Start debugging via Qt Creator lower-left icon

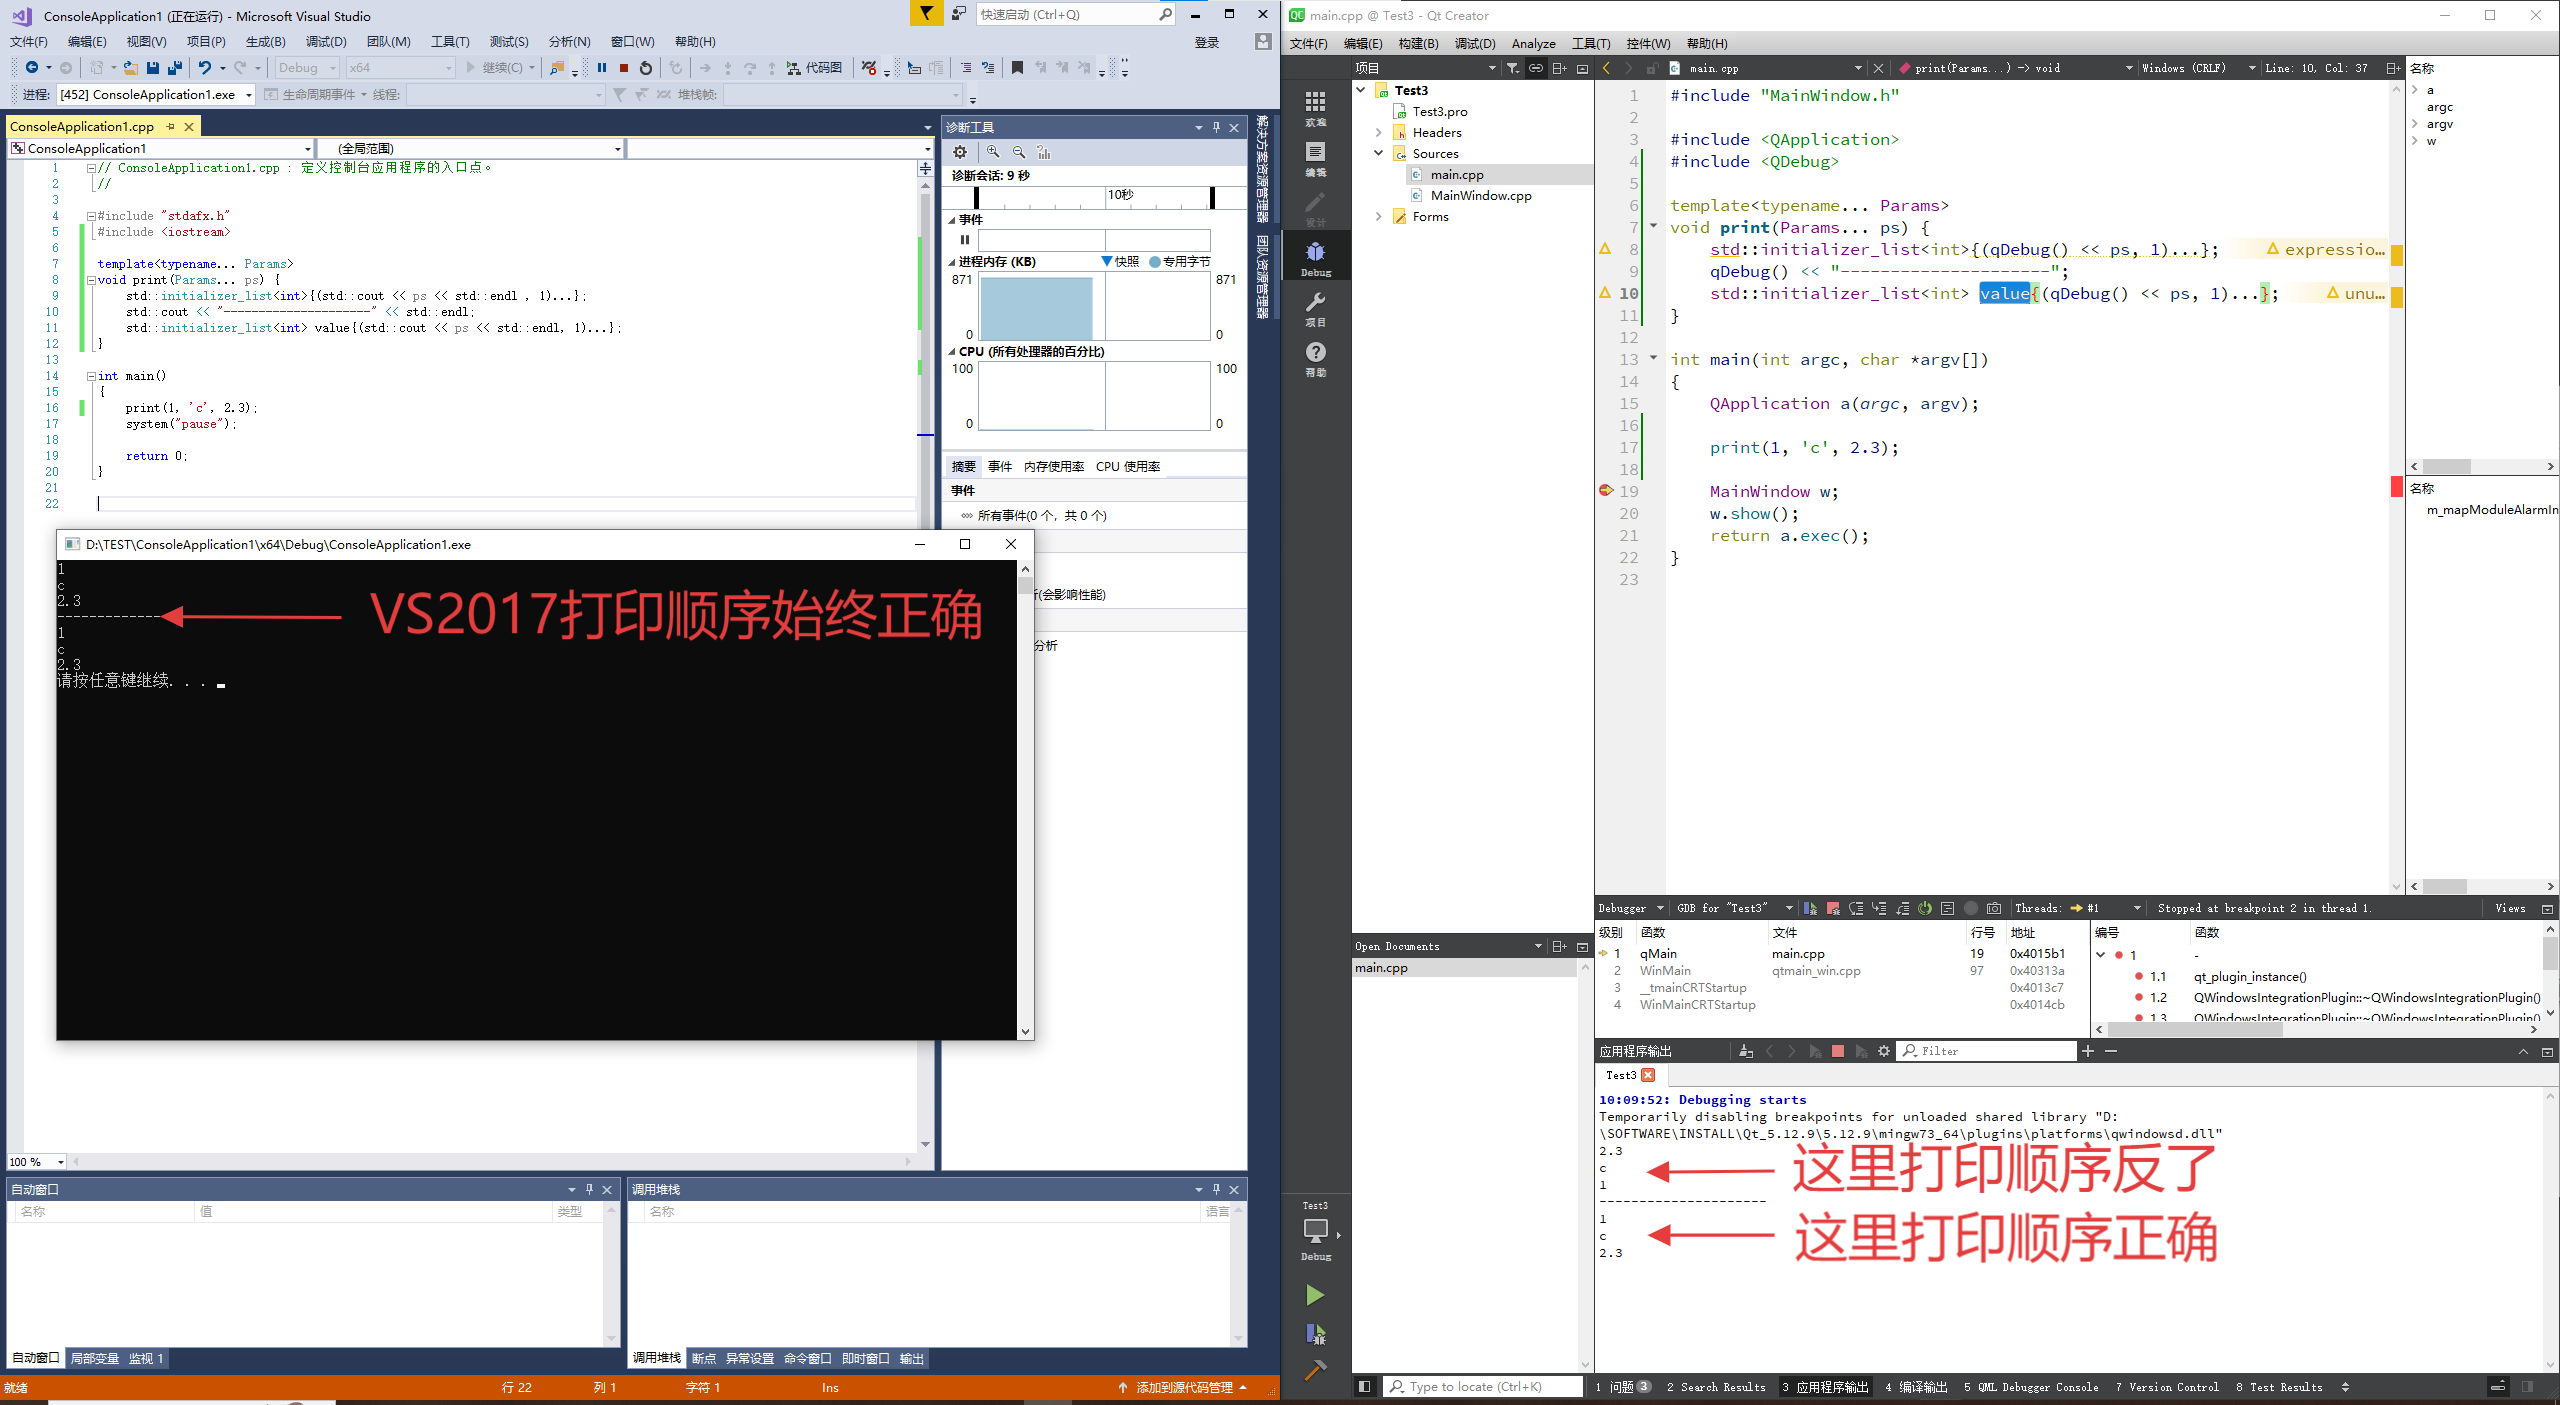click(1315, 1333)
